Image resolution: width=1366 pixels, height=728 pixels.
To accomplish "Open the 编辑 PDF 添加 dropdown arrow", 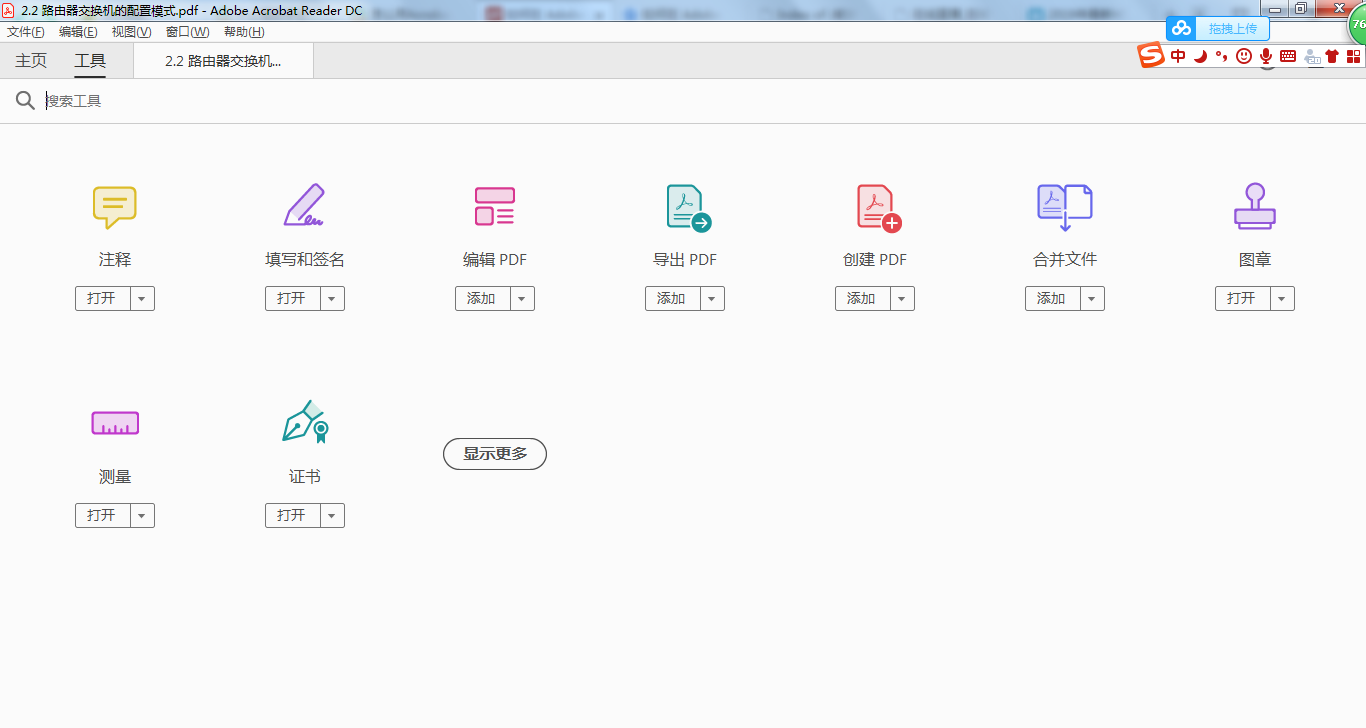I will click(522, 298).
